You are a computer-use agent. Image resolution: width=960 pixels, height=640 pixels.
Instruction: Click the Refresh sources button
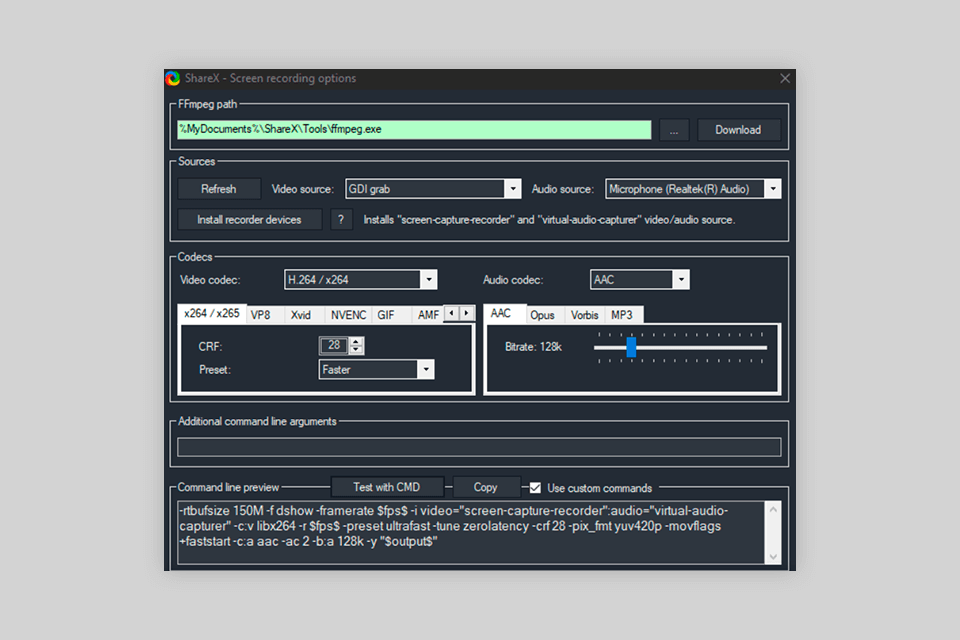219,189
